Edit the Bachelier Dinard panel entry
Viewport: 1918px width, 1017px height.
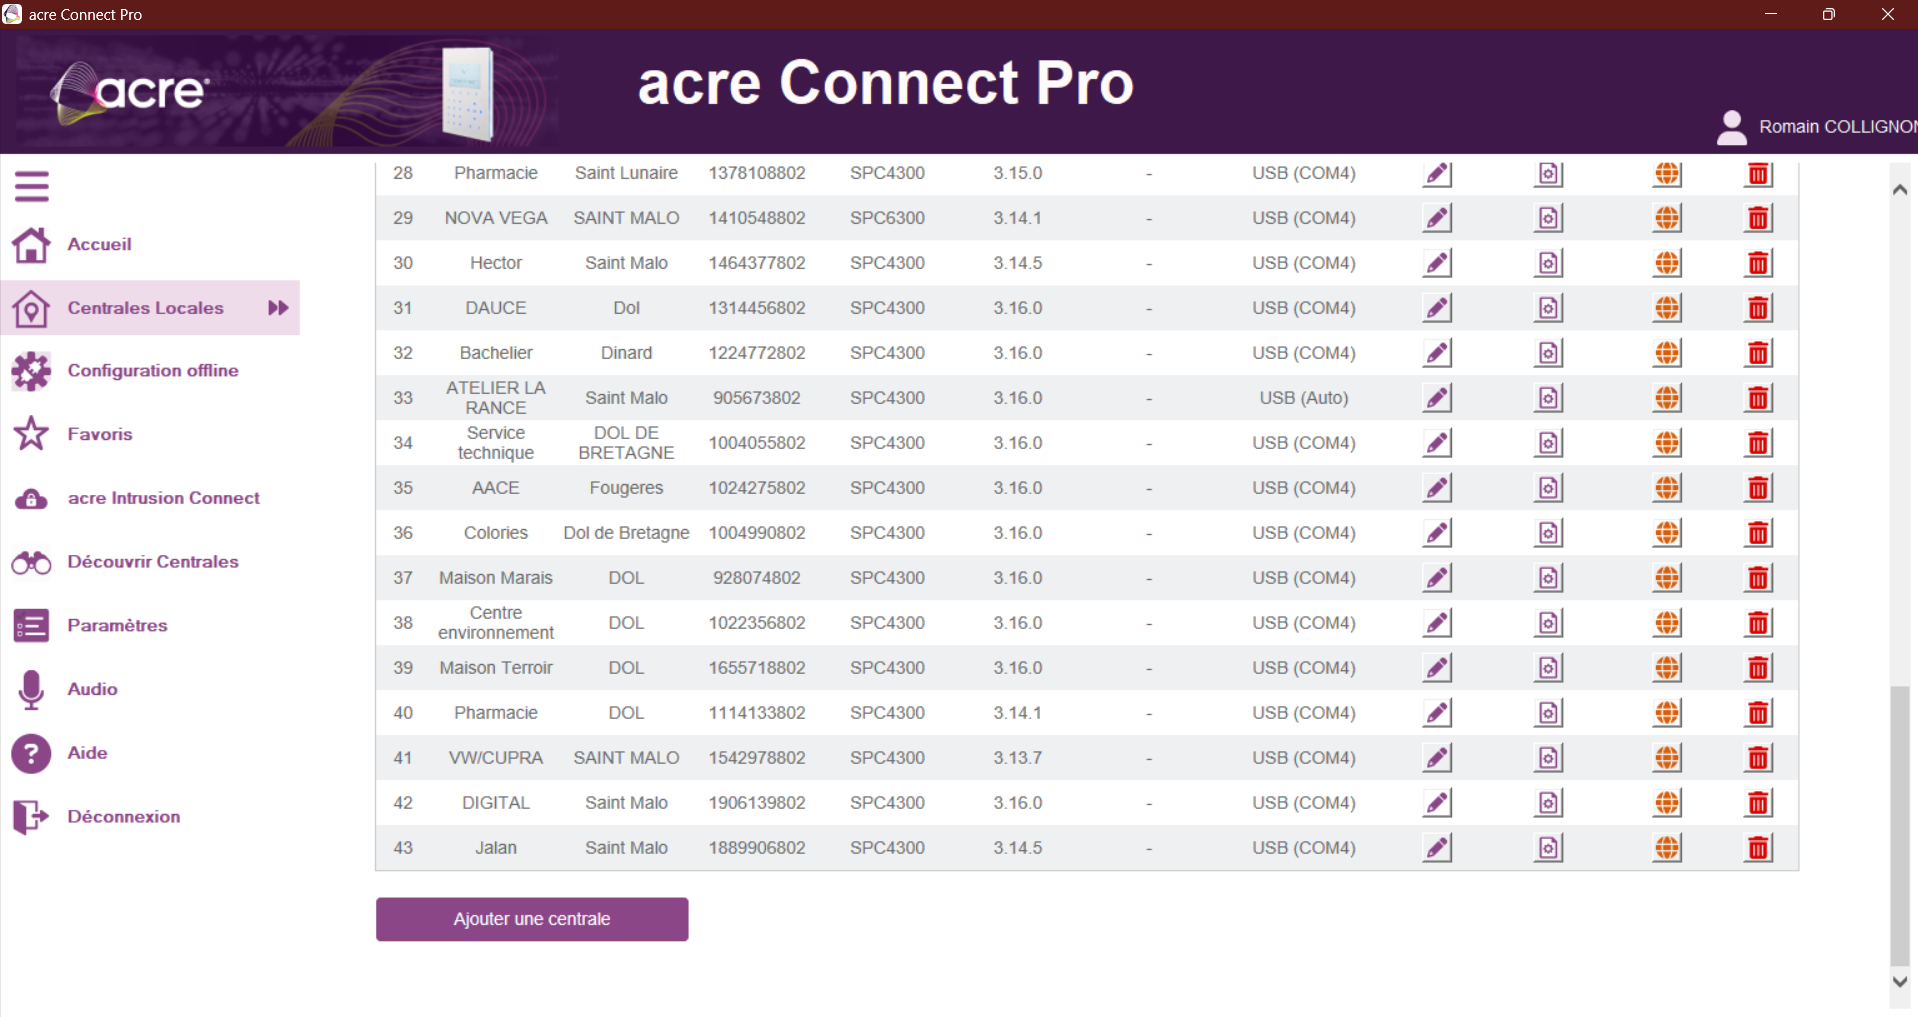click(x=1437, y=353)
